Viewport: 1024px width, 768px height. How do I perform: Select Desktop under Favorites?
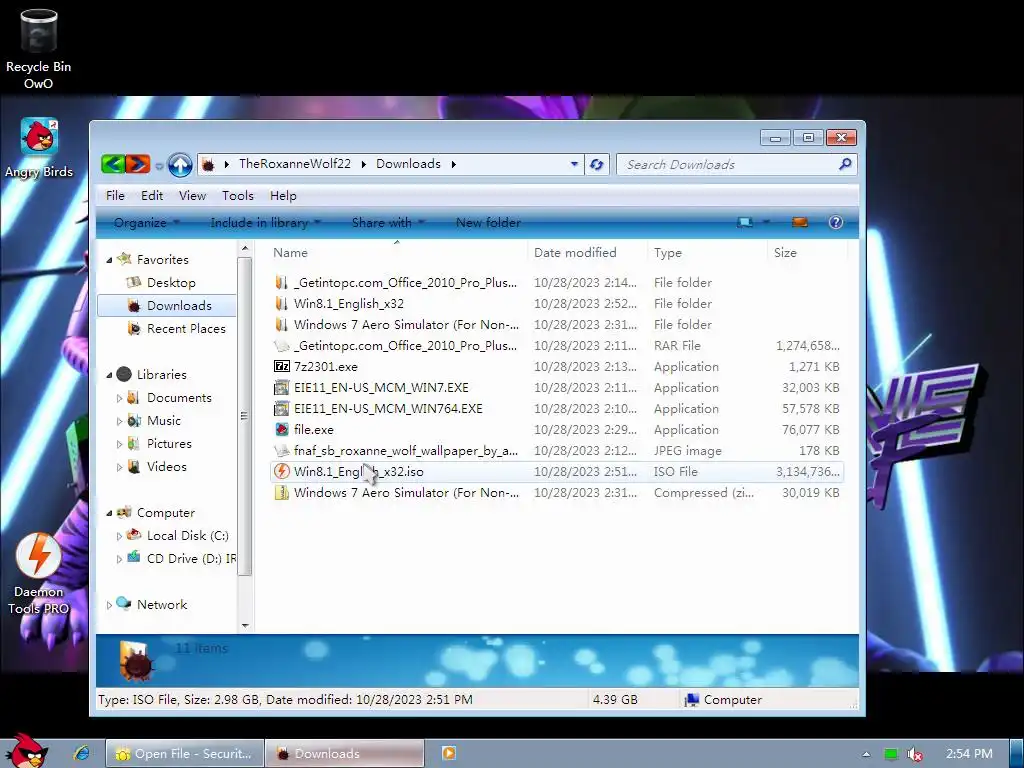click(x=170, y=283)
